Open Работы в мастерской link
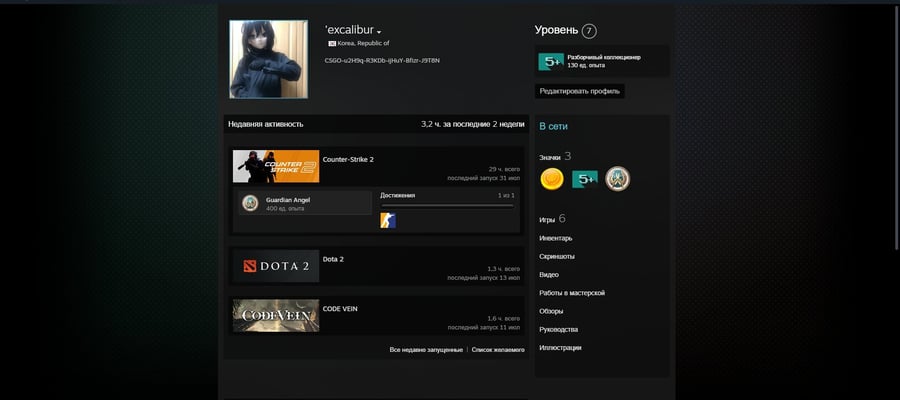This screenshot has height=400, width=900. pos(572,293)
